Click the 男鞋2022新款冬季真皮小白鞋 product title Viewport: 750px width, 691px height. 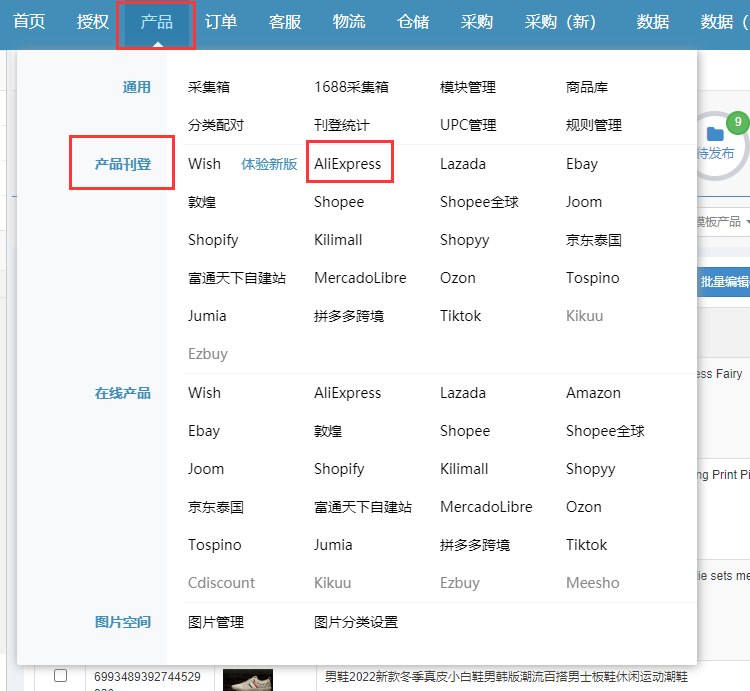506,677
